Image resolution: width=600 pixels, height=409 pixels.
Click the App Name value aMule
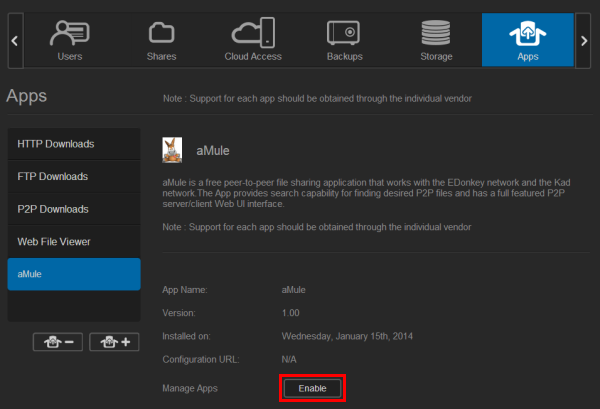tap(293, 290)
